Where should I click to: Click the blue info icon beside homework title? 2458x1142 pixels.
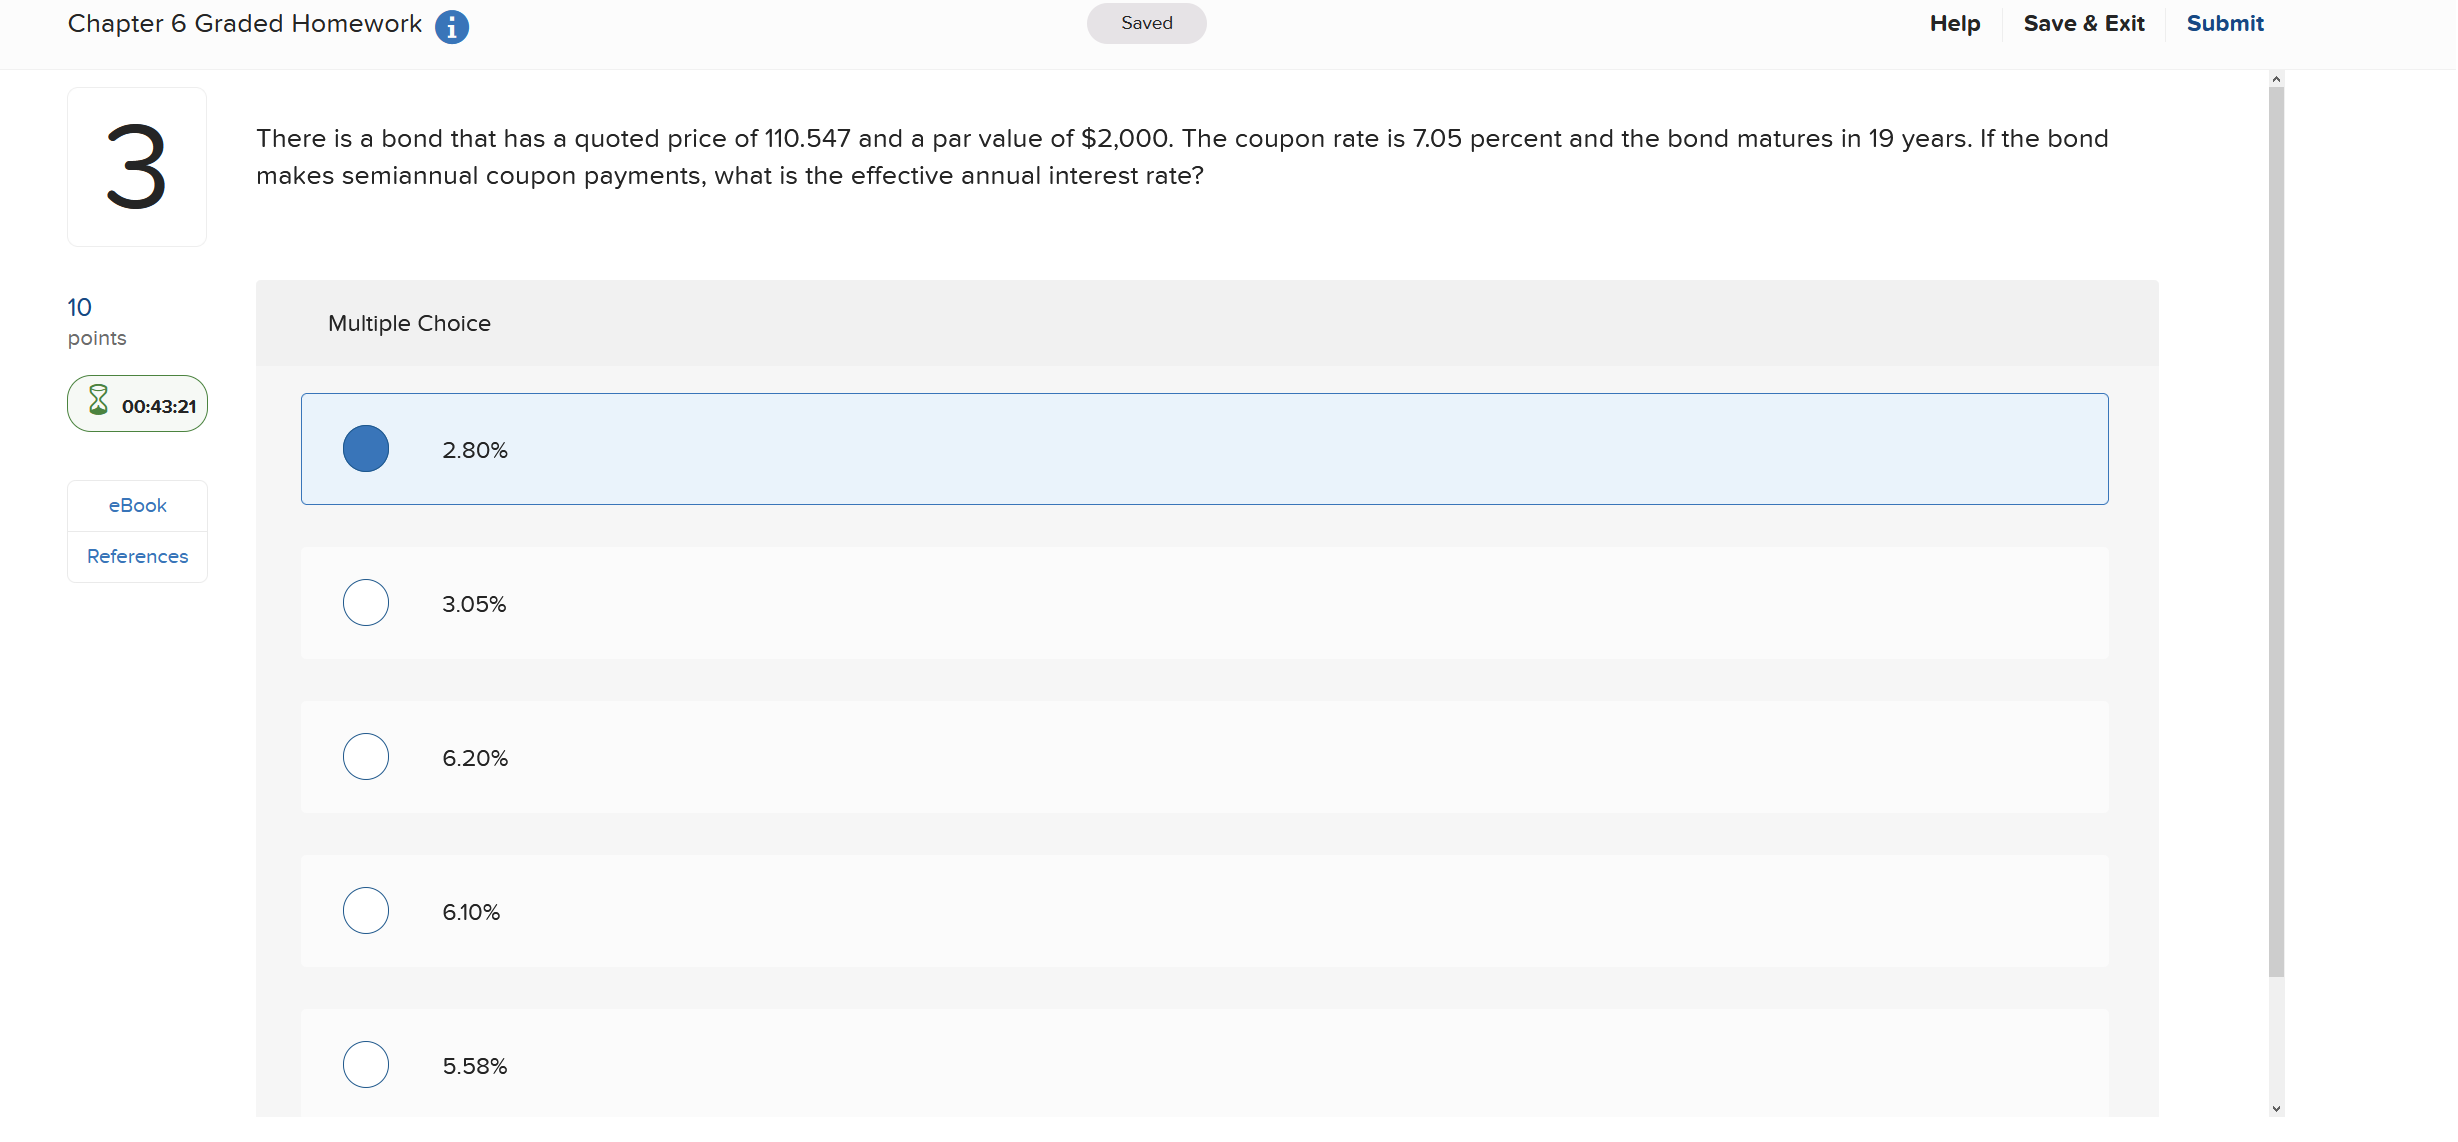(x=452, y=27)
